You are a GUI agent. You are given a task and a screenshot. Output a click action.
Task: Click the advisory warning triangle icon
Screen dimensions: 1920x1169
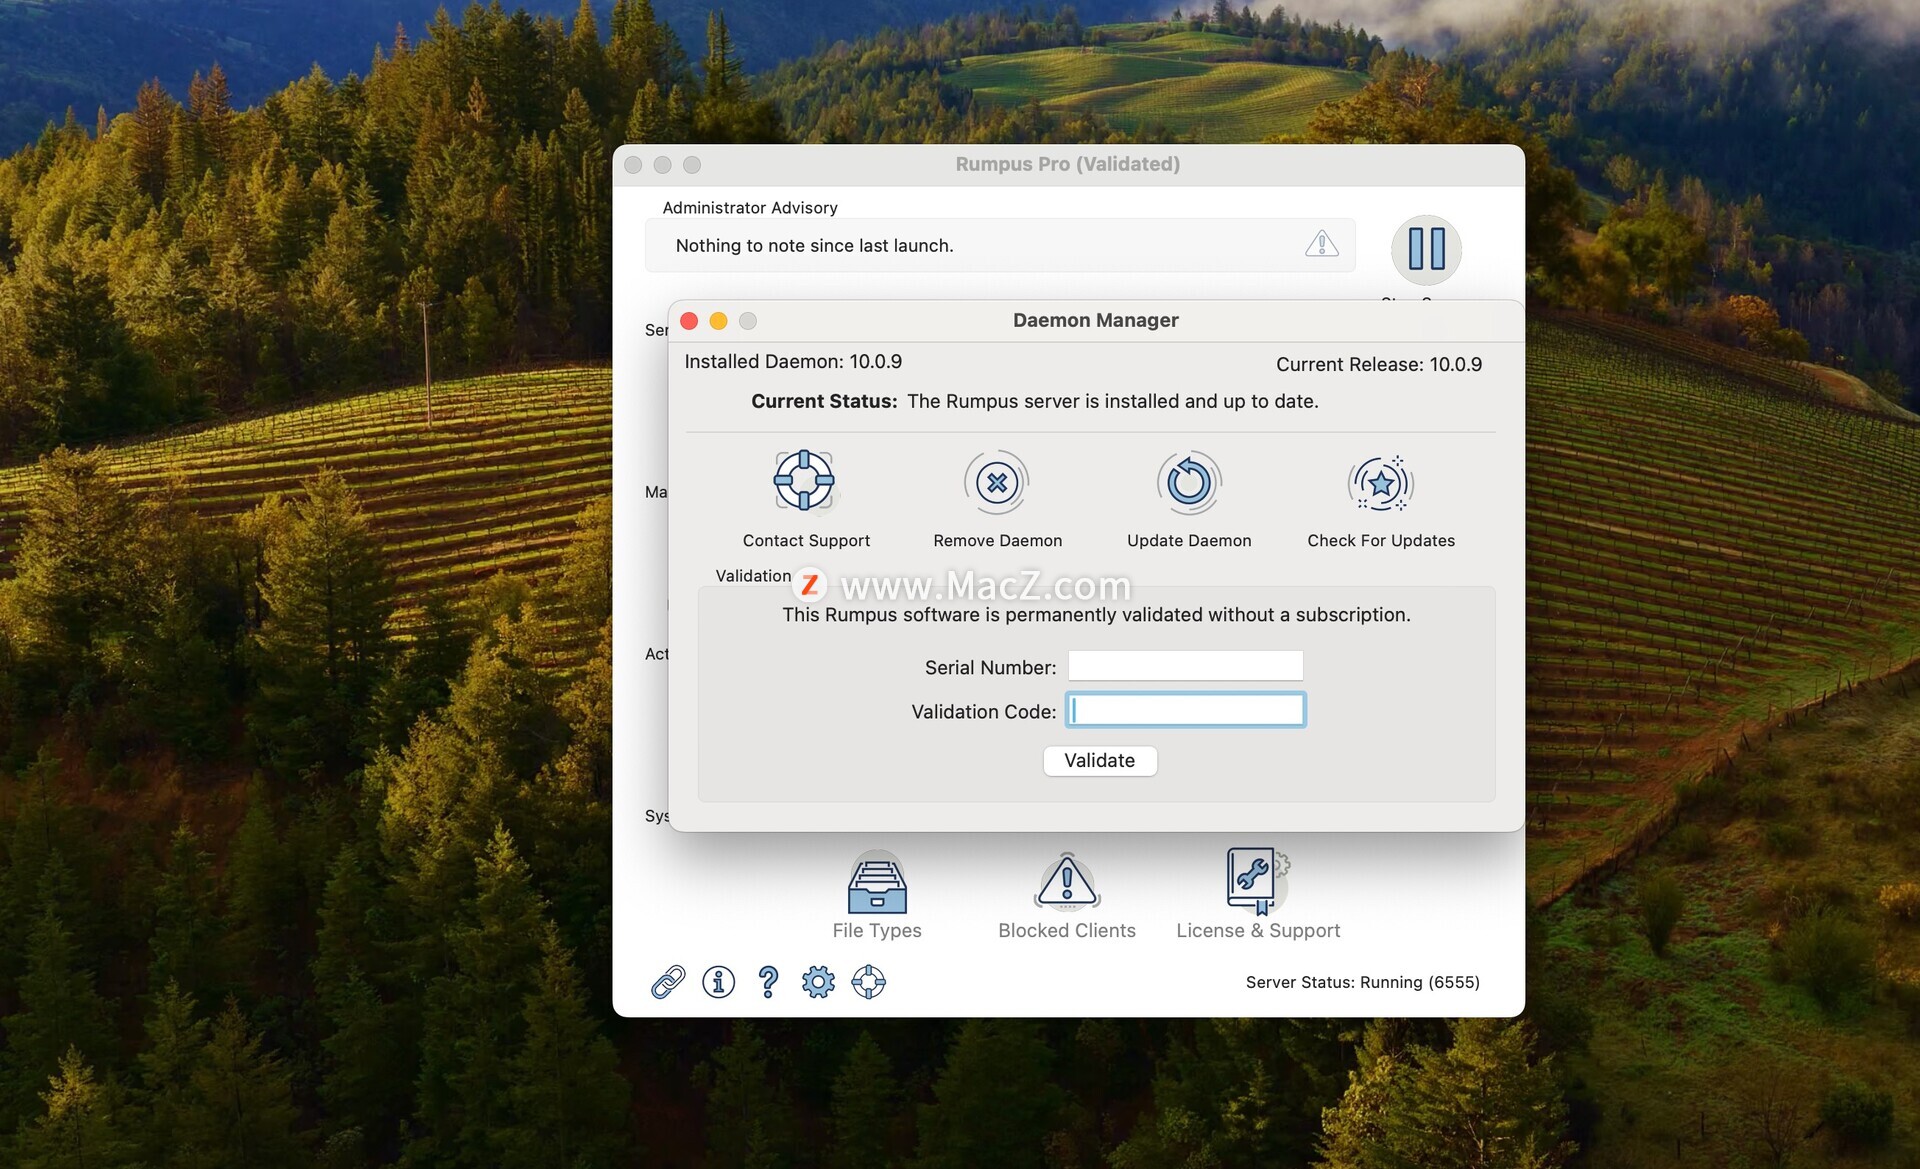click(x=1322, y=243)
